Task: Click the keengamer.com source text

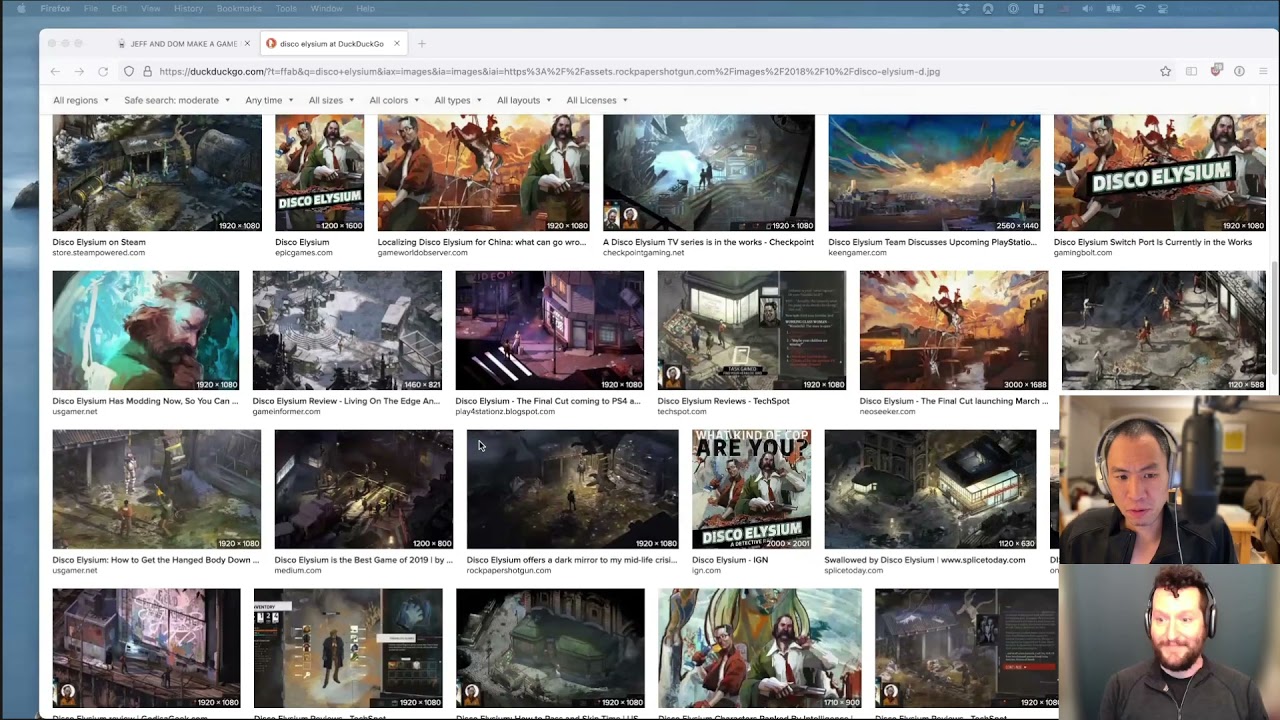Action: (858, 253)
